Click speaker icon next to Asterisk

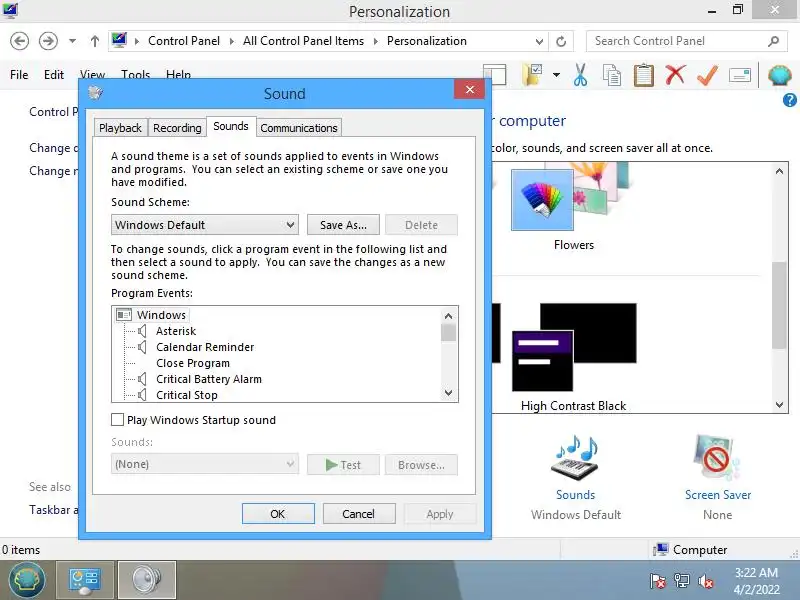tap(142, 331)
